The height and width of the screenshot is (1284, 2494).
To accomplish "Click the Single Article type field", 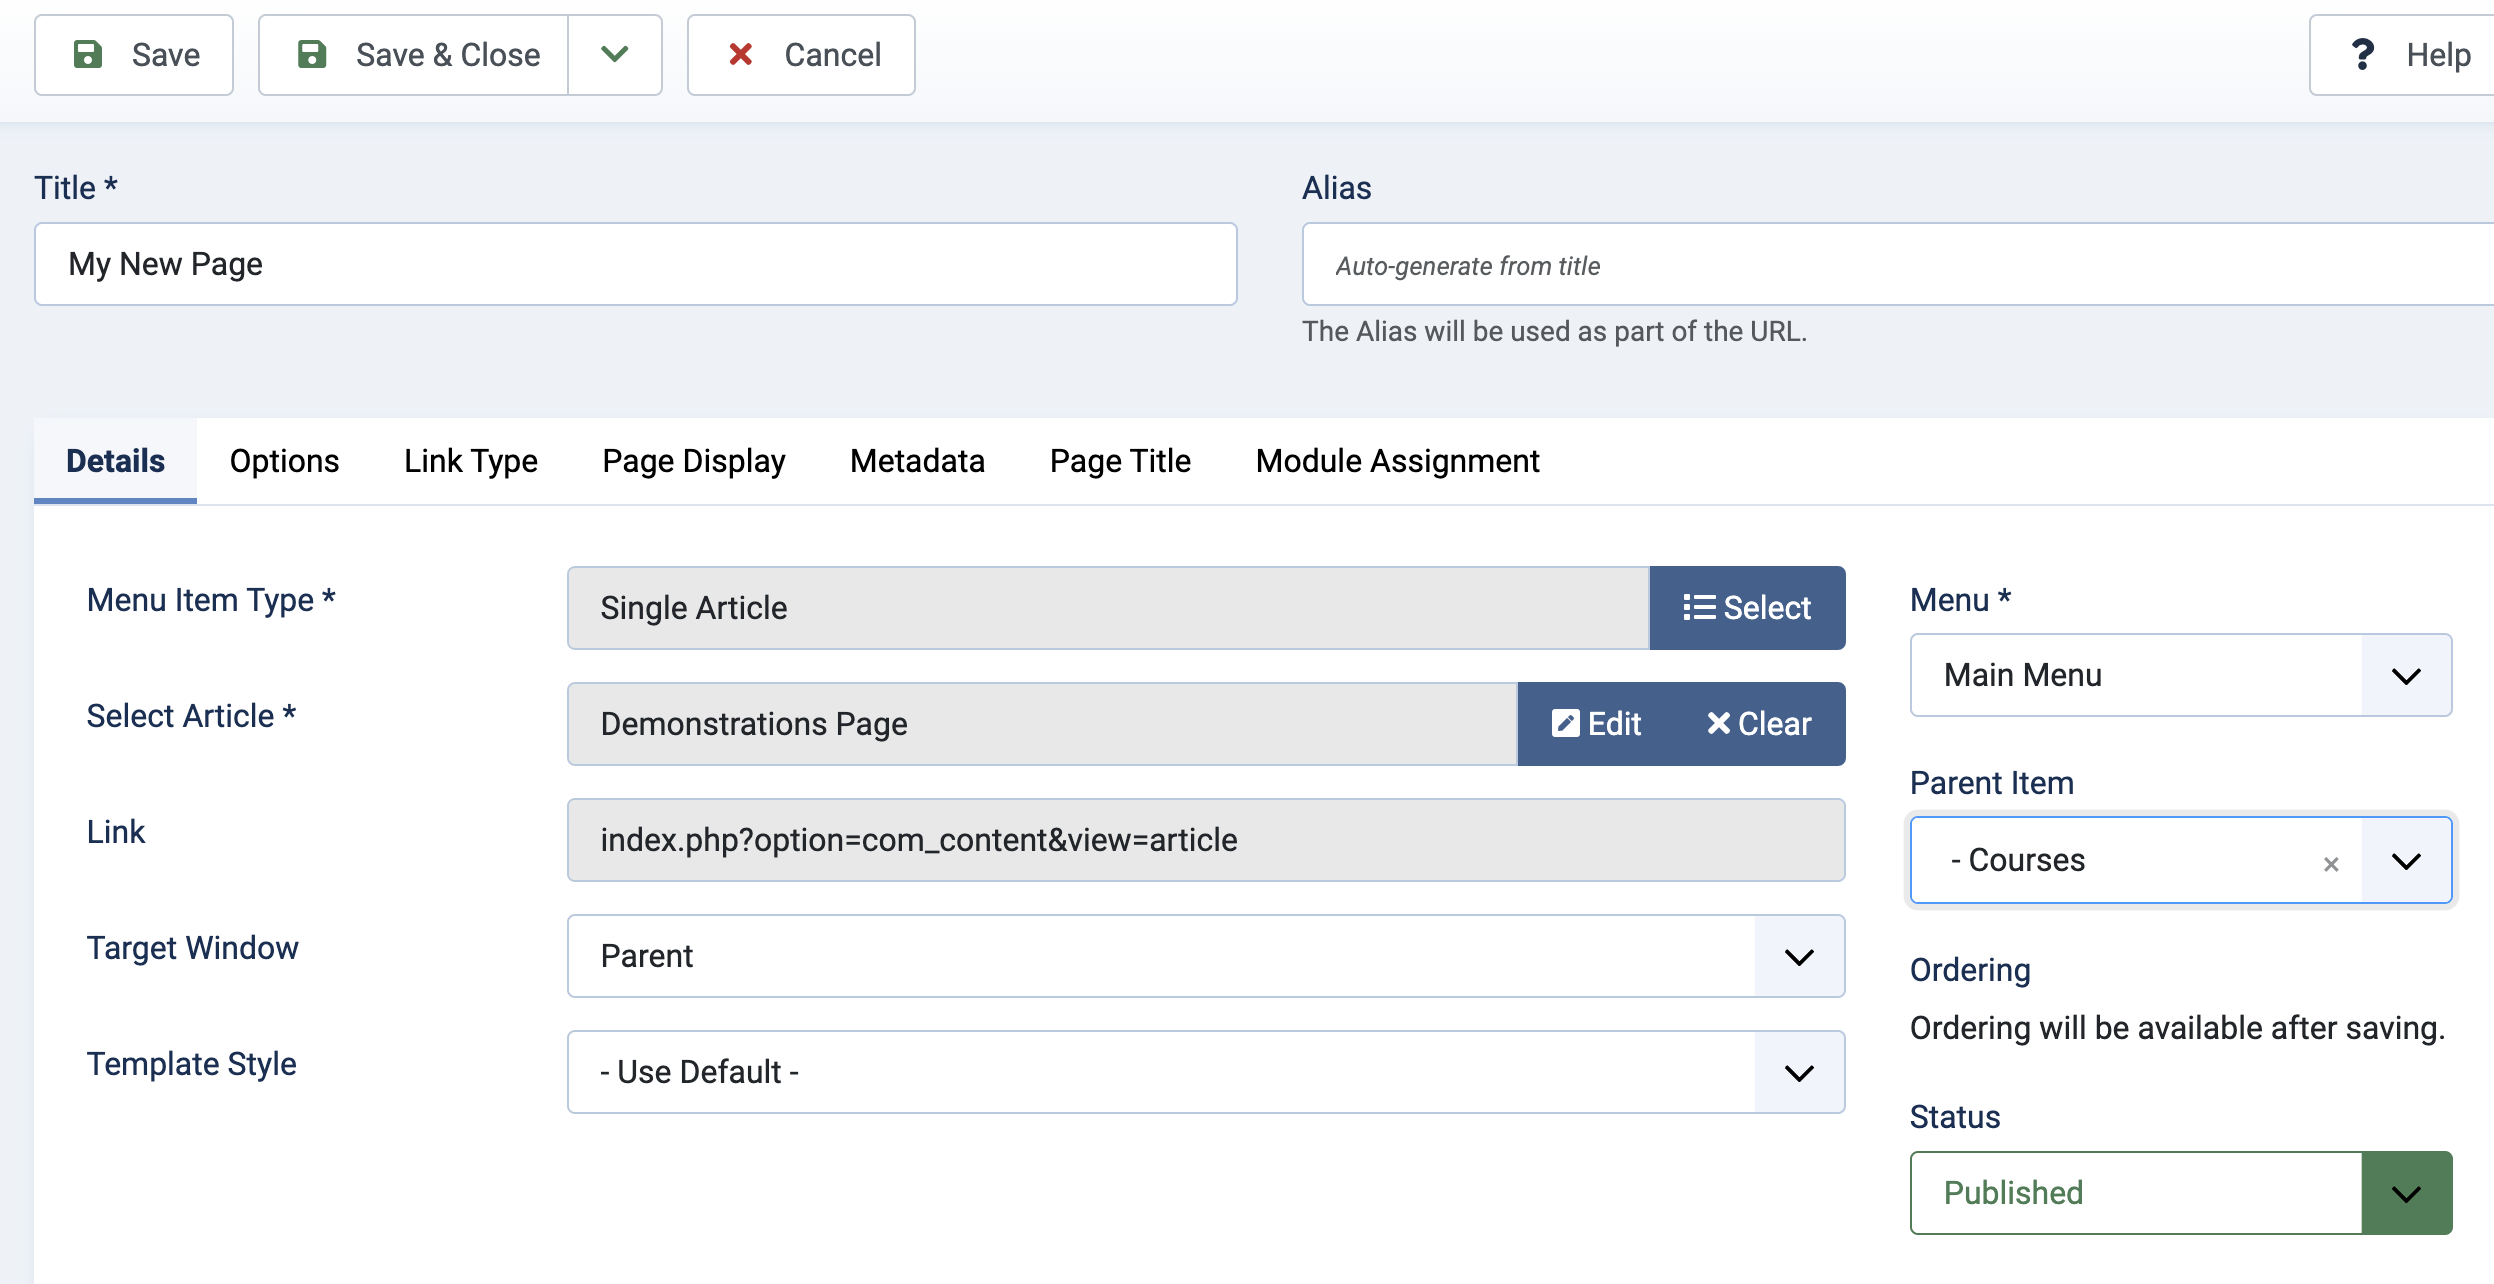I will pyautogui.click(x=1108, y=608).
